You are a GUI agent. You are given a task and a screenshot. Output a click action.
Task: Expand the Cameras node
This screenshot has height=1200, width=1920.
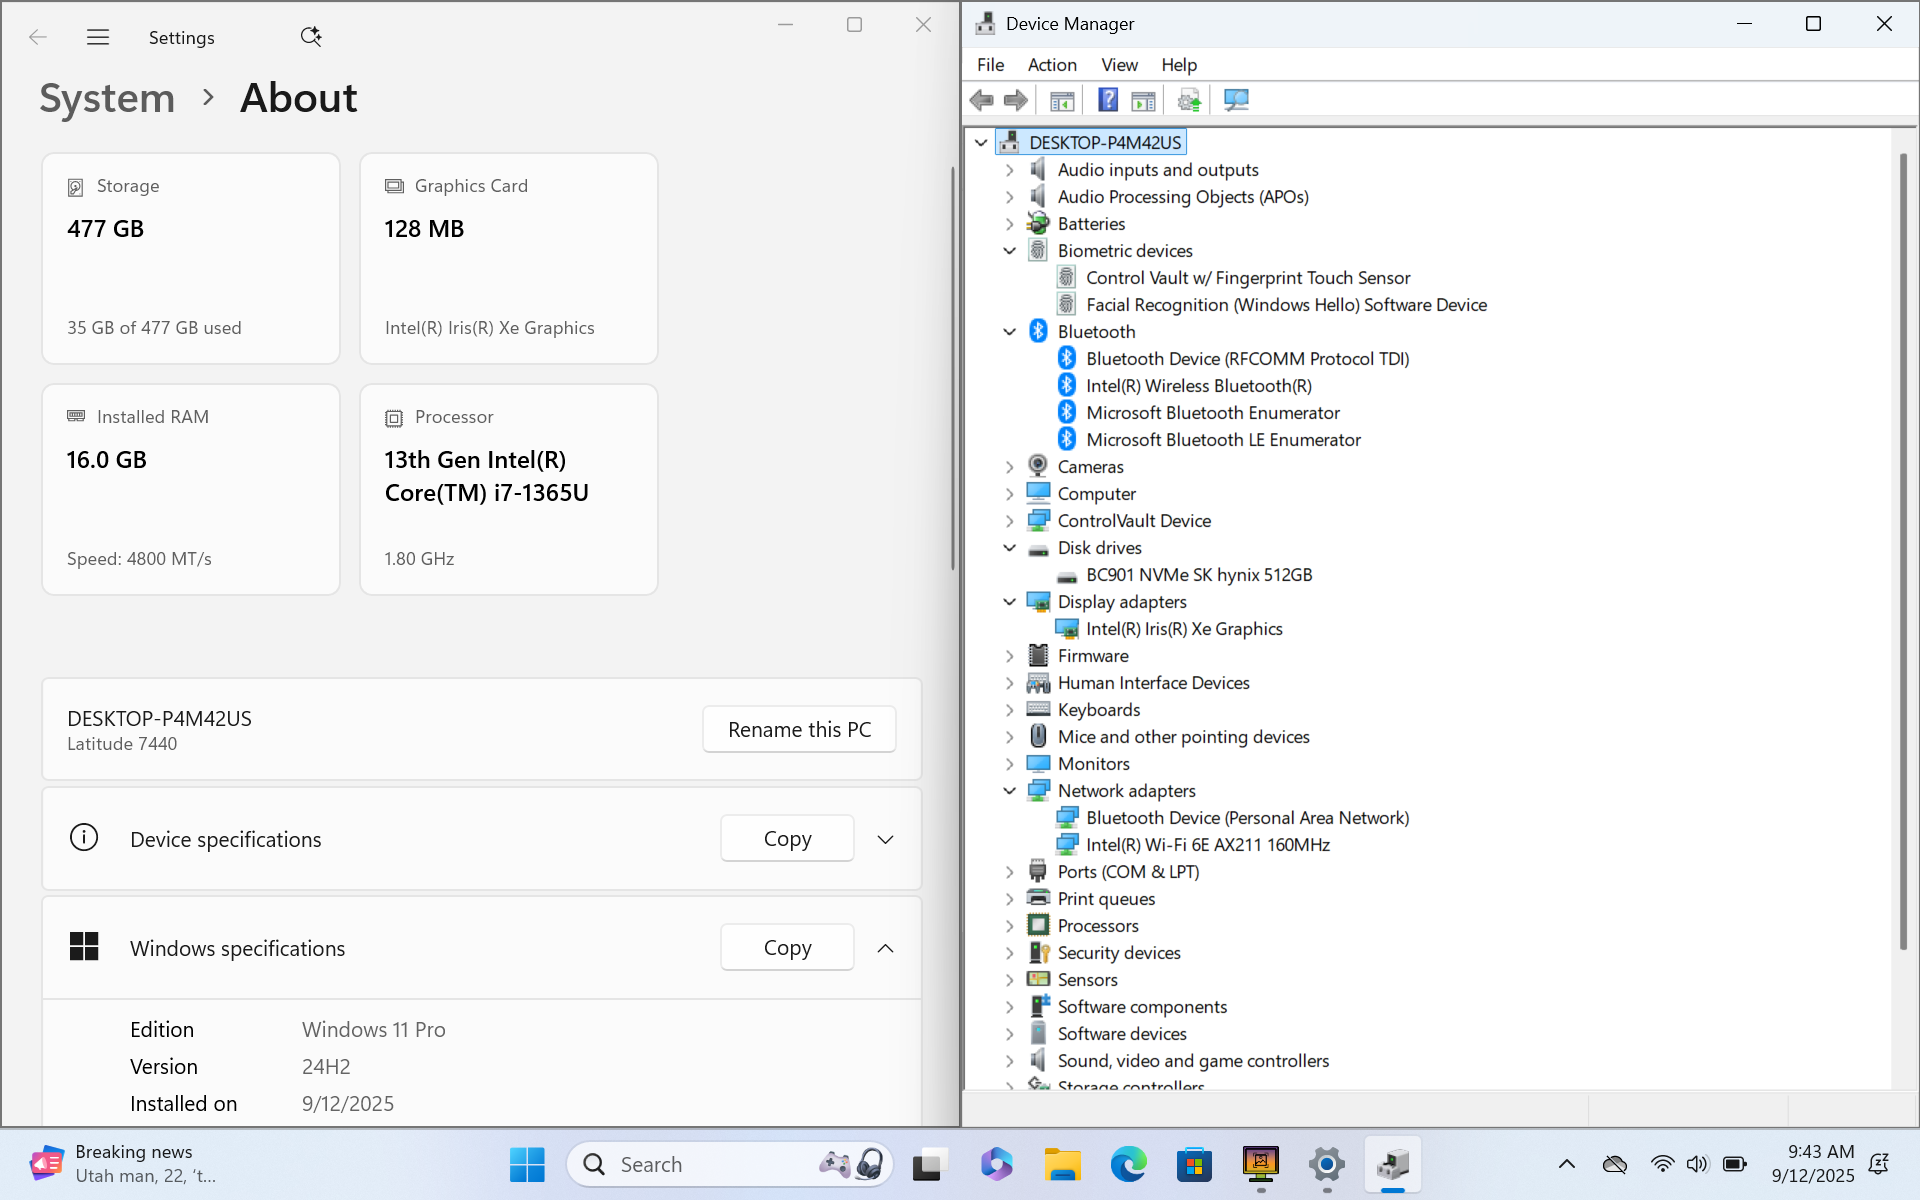click(x=1009, y=467)
